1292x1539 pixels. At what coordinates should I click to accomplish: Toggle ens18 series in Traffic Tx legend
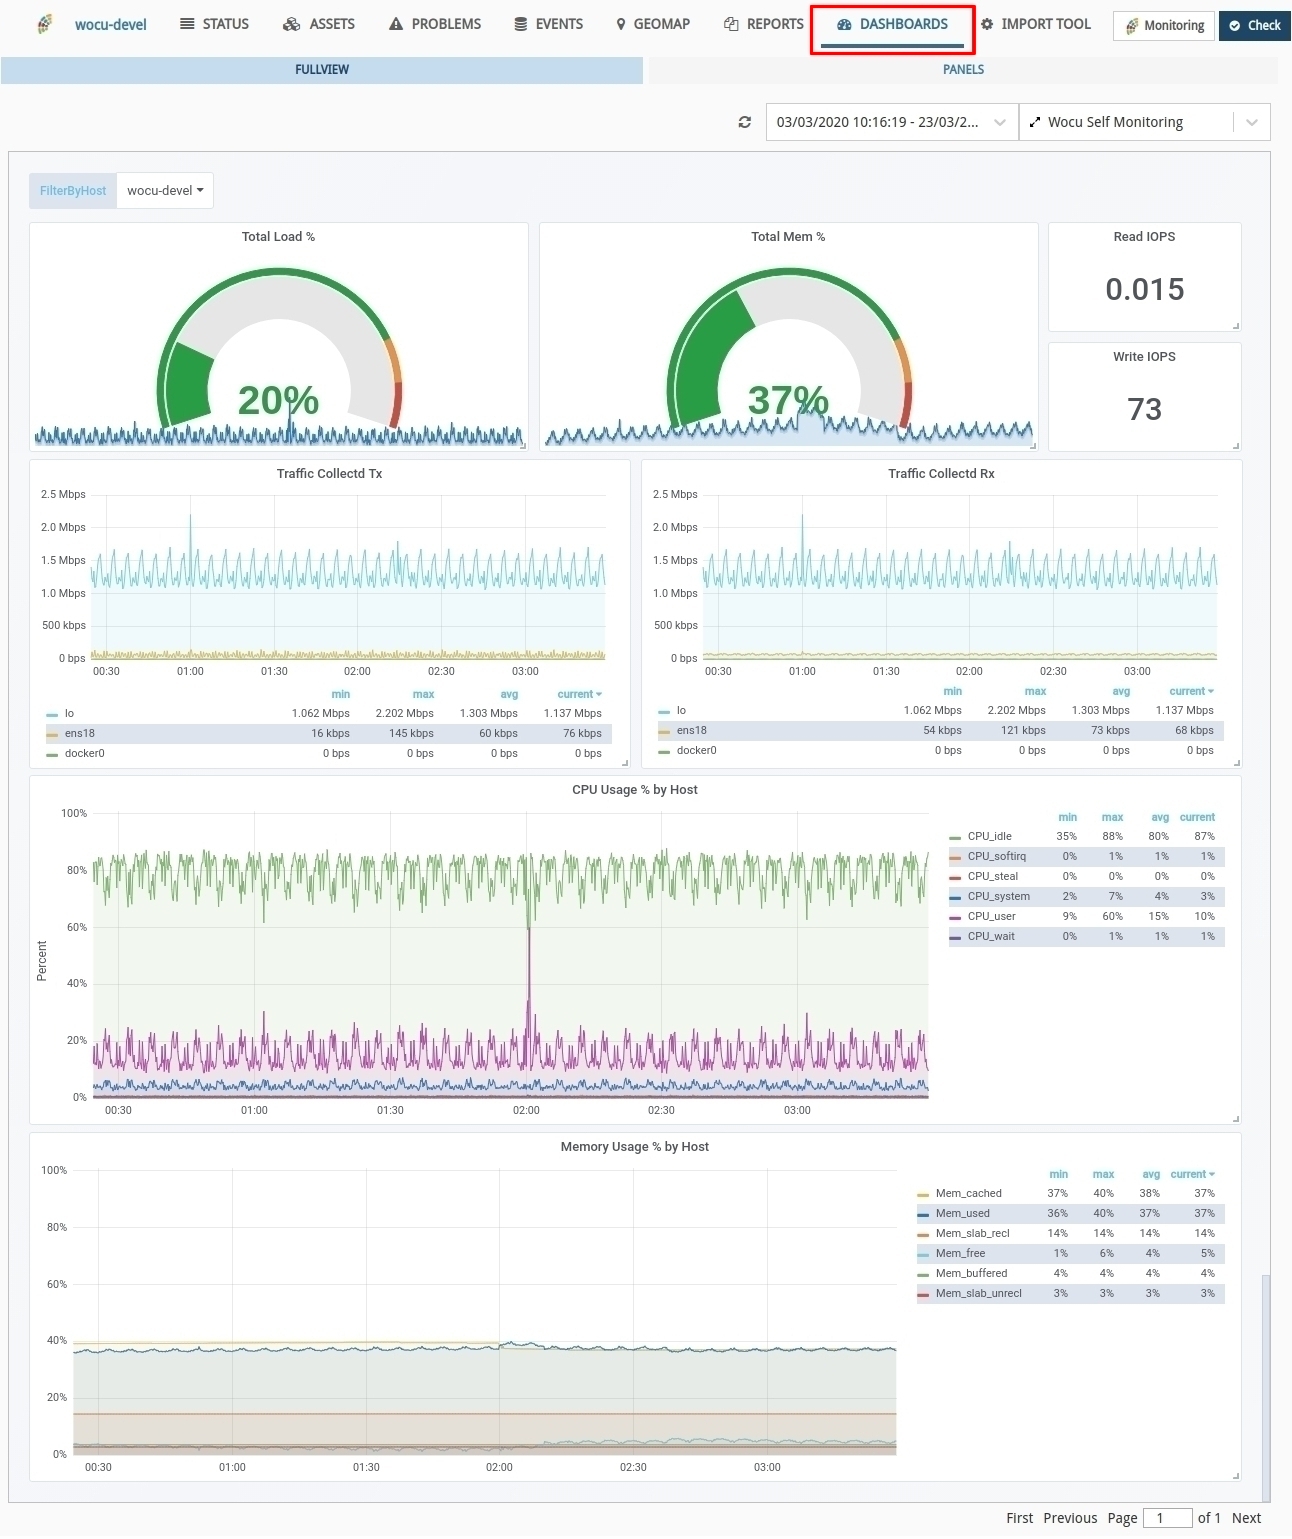80,734
